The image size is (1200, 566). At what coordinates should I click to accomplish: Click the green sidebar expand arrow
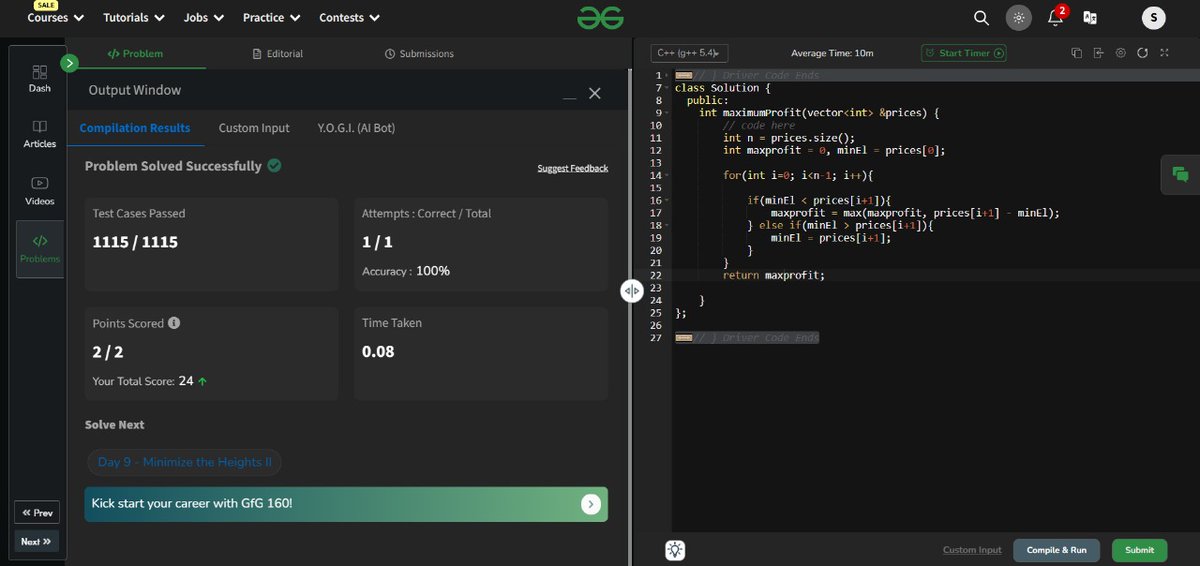point(69,64)
